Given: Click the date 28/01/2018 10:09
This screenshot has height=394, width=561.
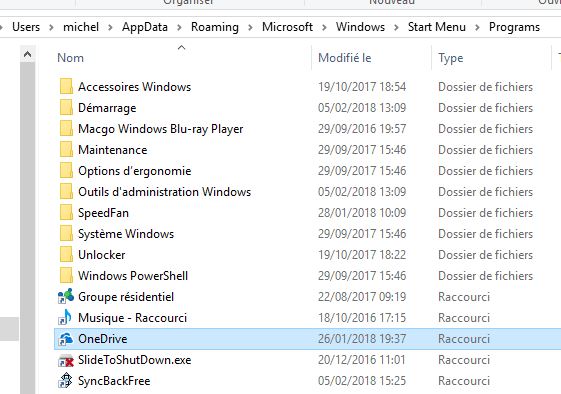Looking at the screenshot, I should point(362,213).
